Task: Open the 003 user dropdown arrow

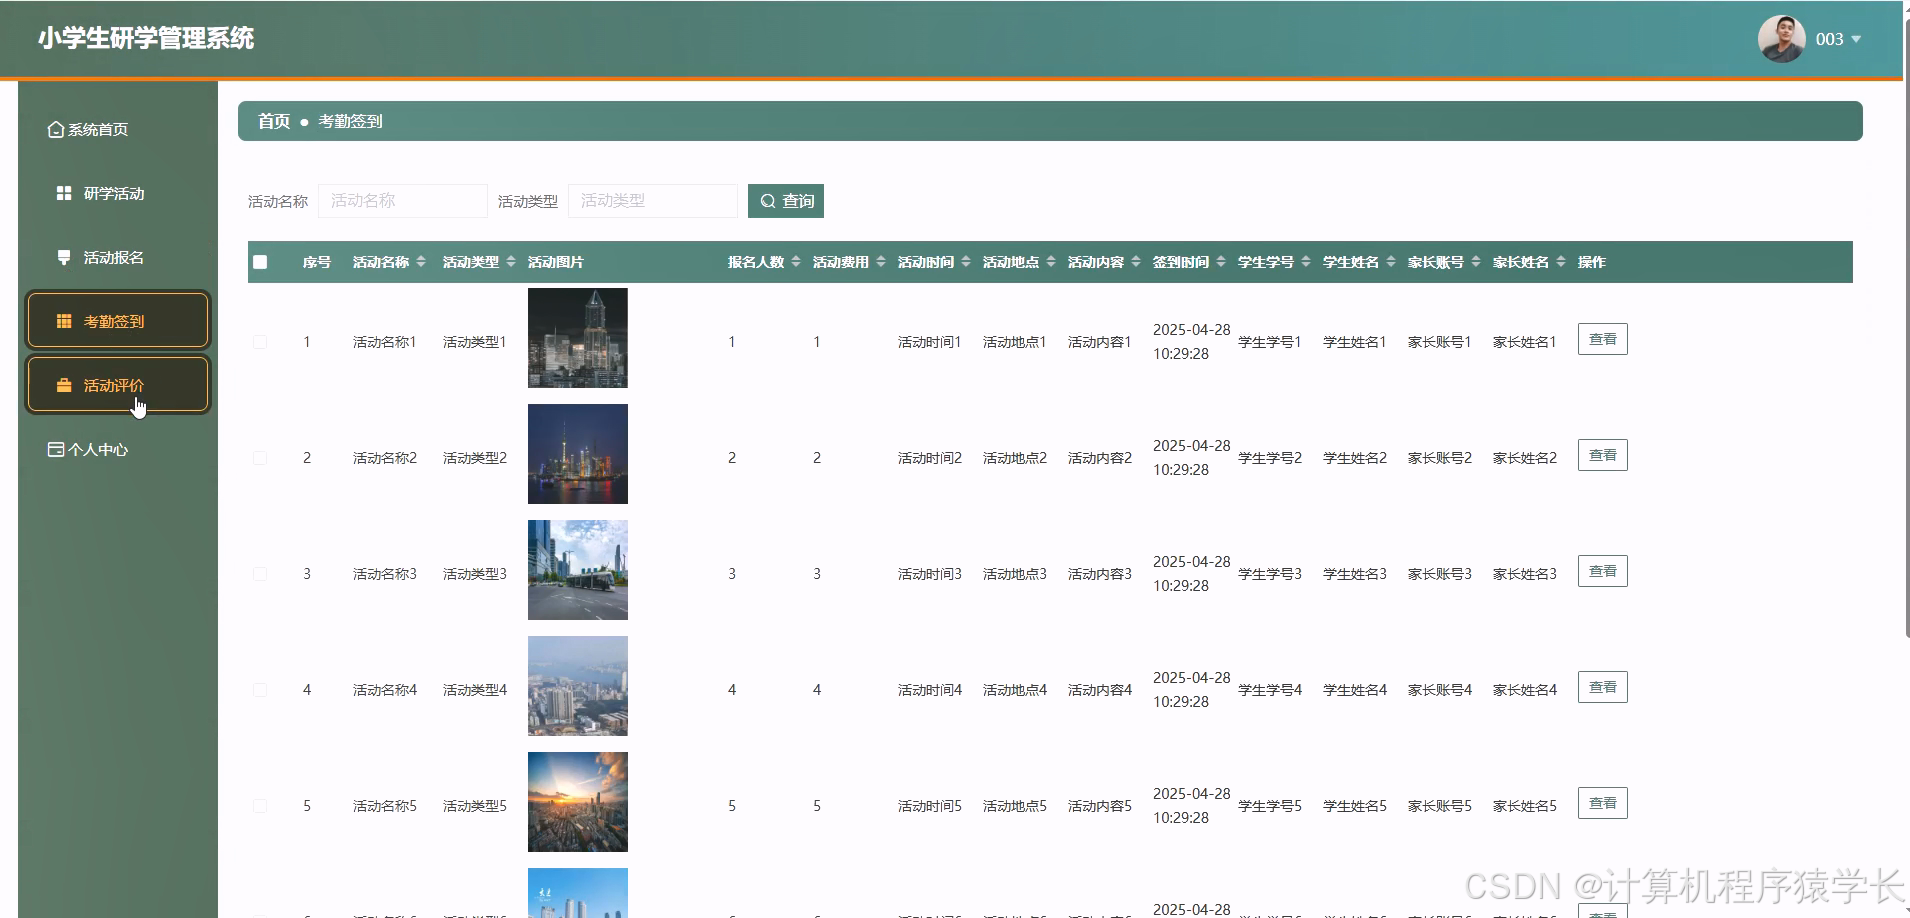Action: click(1856, 40)
